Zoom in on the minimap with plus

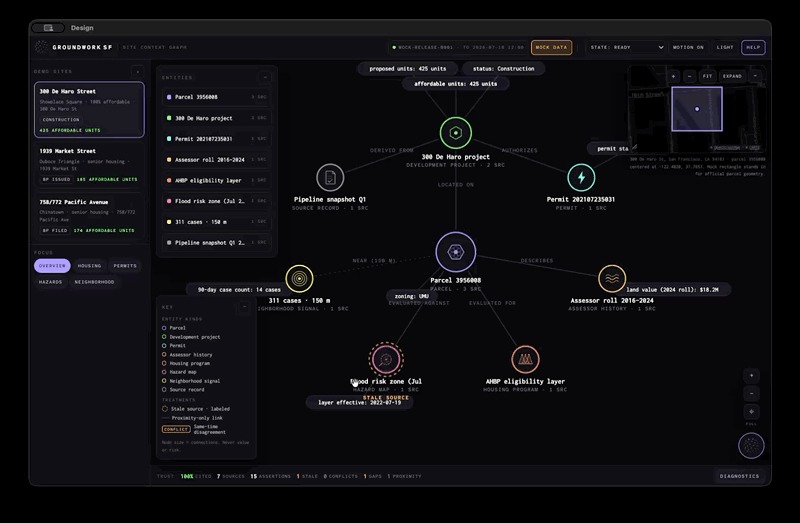tap(673, 76)
